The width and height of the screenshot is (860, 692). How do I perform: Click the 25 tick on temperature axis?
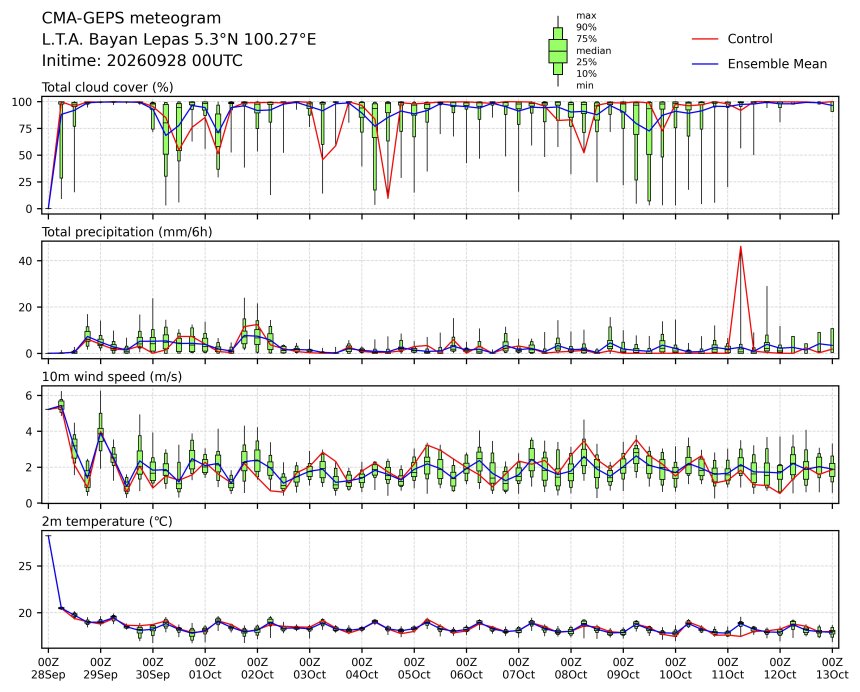pyautogui.click(x=27, y=566)
